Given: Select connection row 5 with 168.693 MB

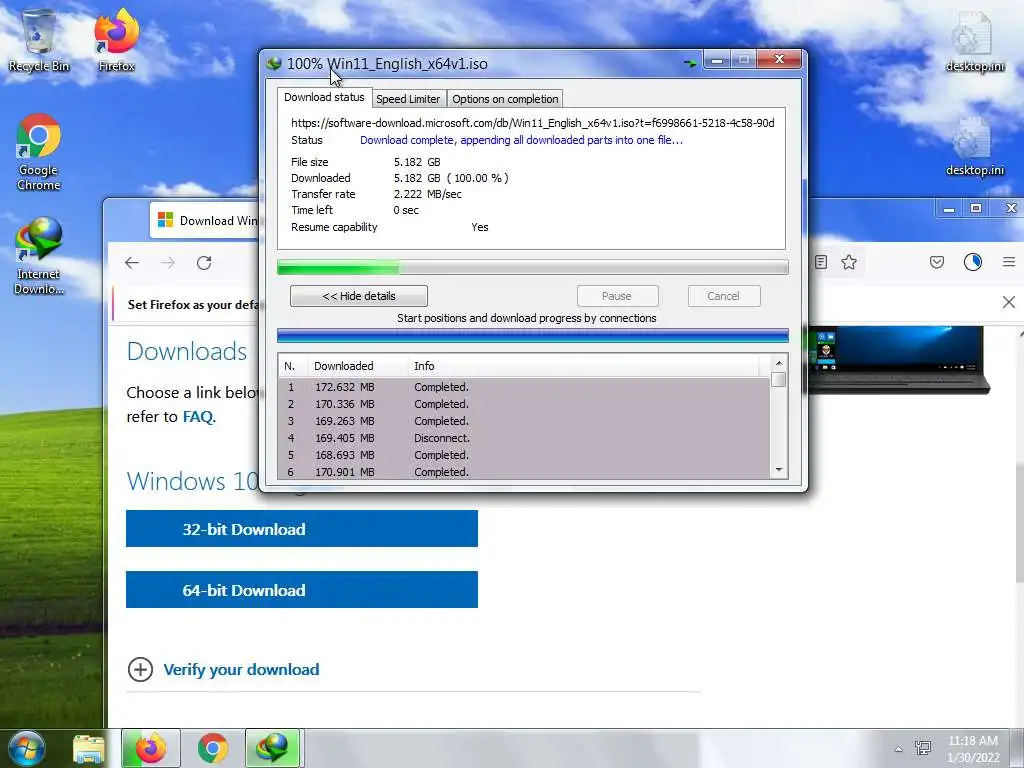Looking at the screenshot, I should [x=524, y=455].
